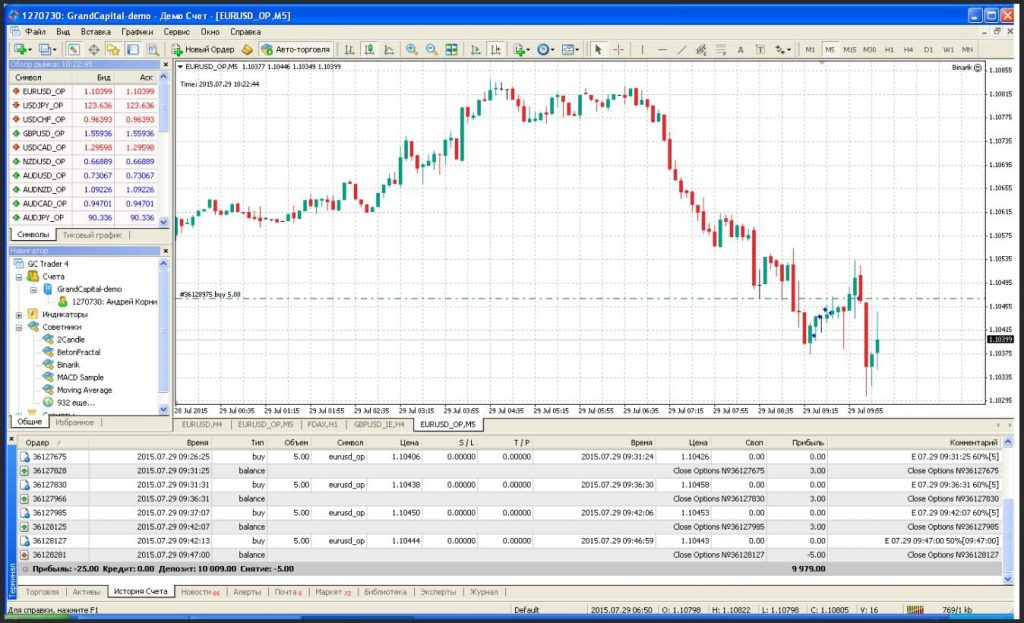Viewport: 1024px width, 623px height.
Task: Select the equidistant channel tool
Action: click(x=701, y=50)
